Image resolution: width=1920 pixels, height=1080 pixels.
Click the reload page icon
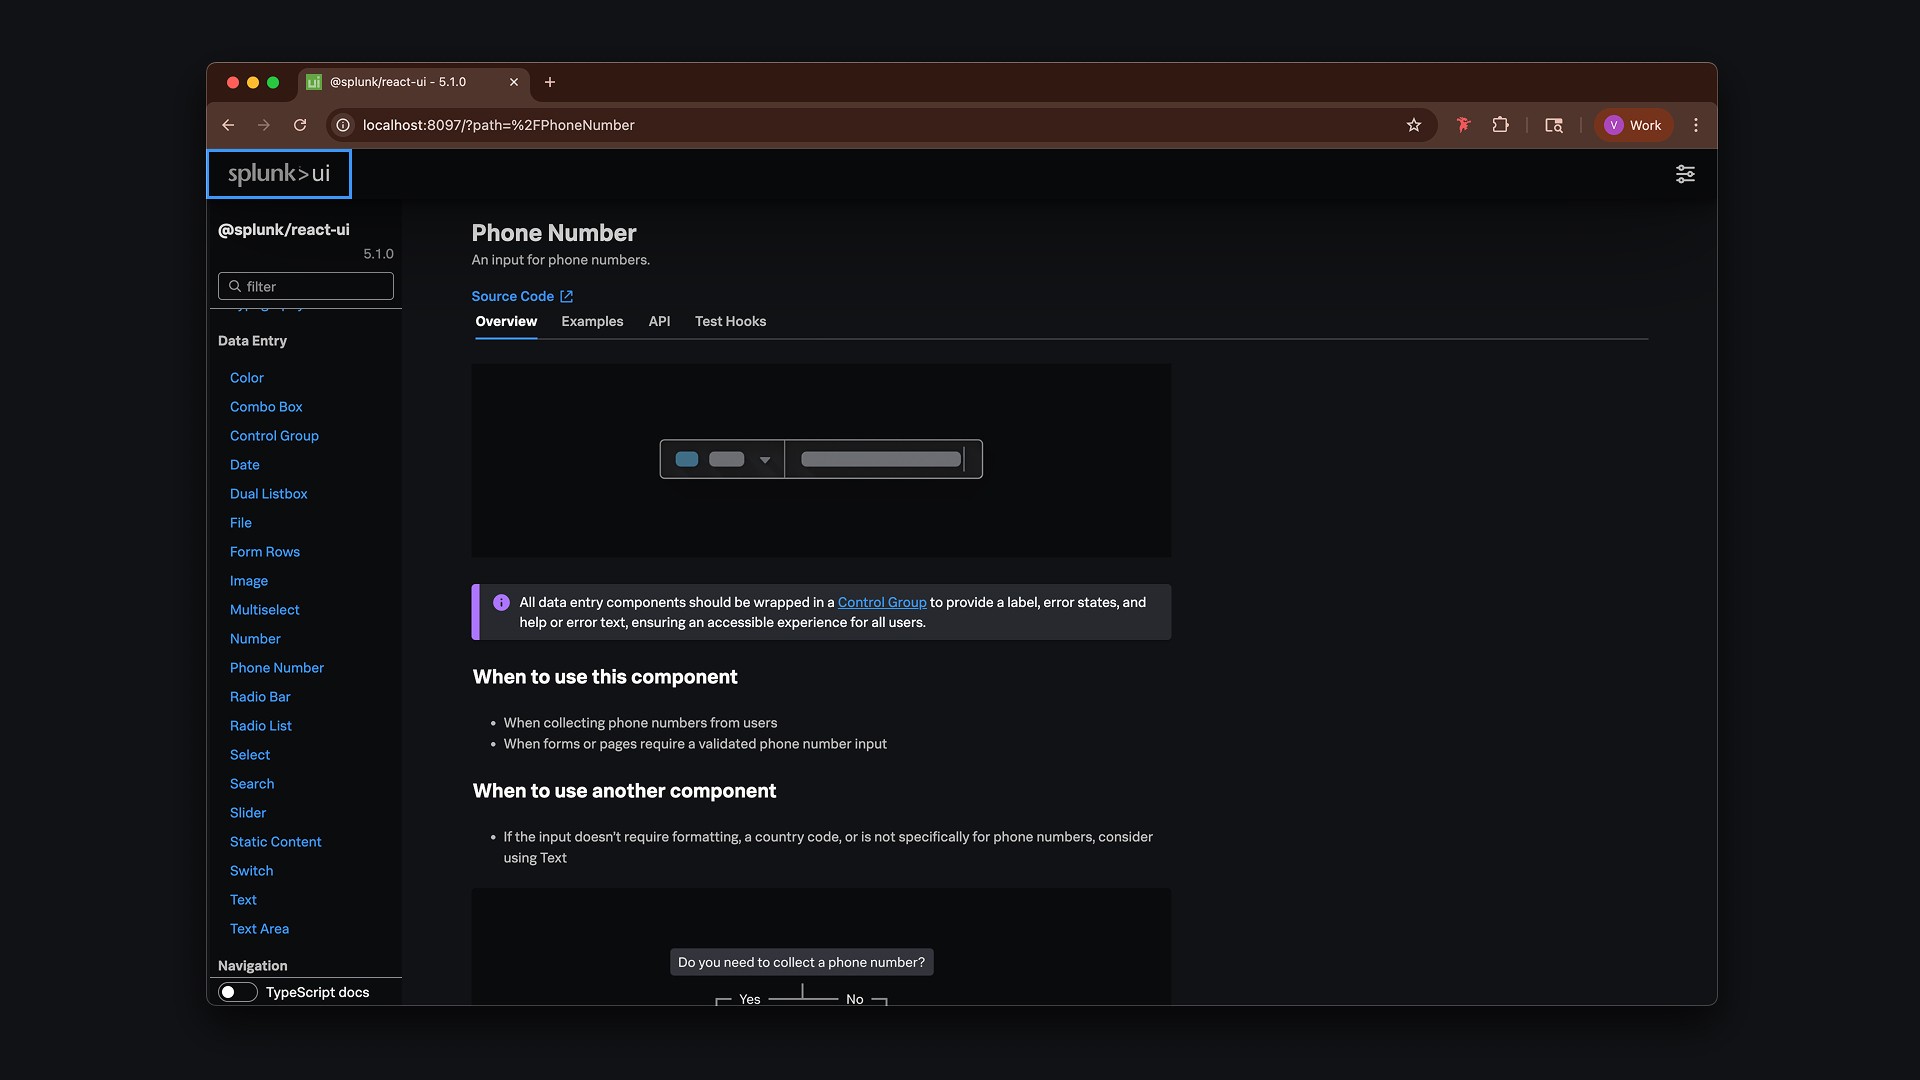pyautogui.click(x=300, y=125)
